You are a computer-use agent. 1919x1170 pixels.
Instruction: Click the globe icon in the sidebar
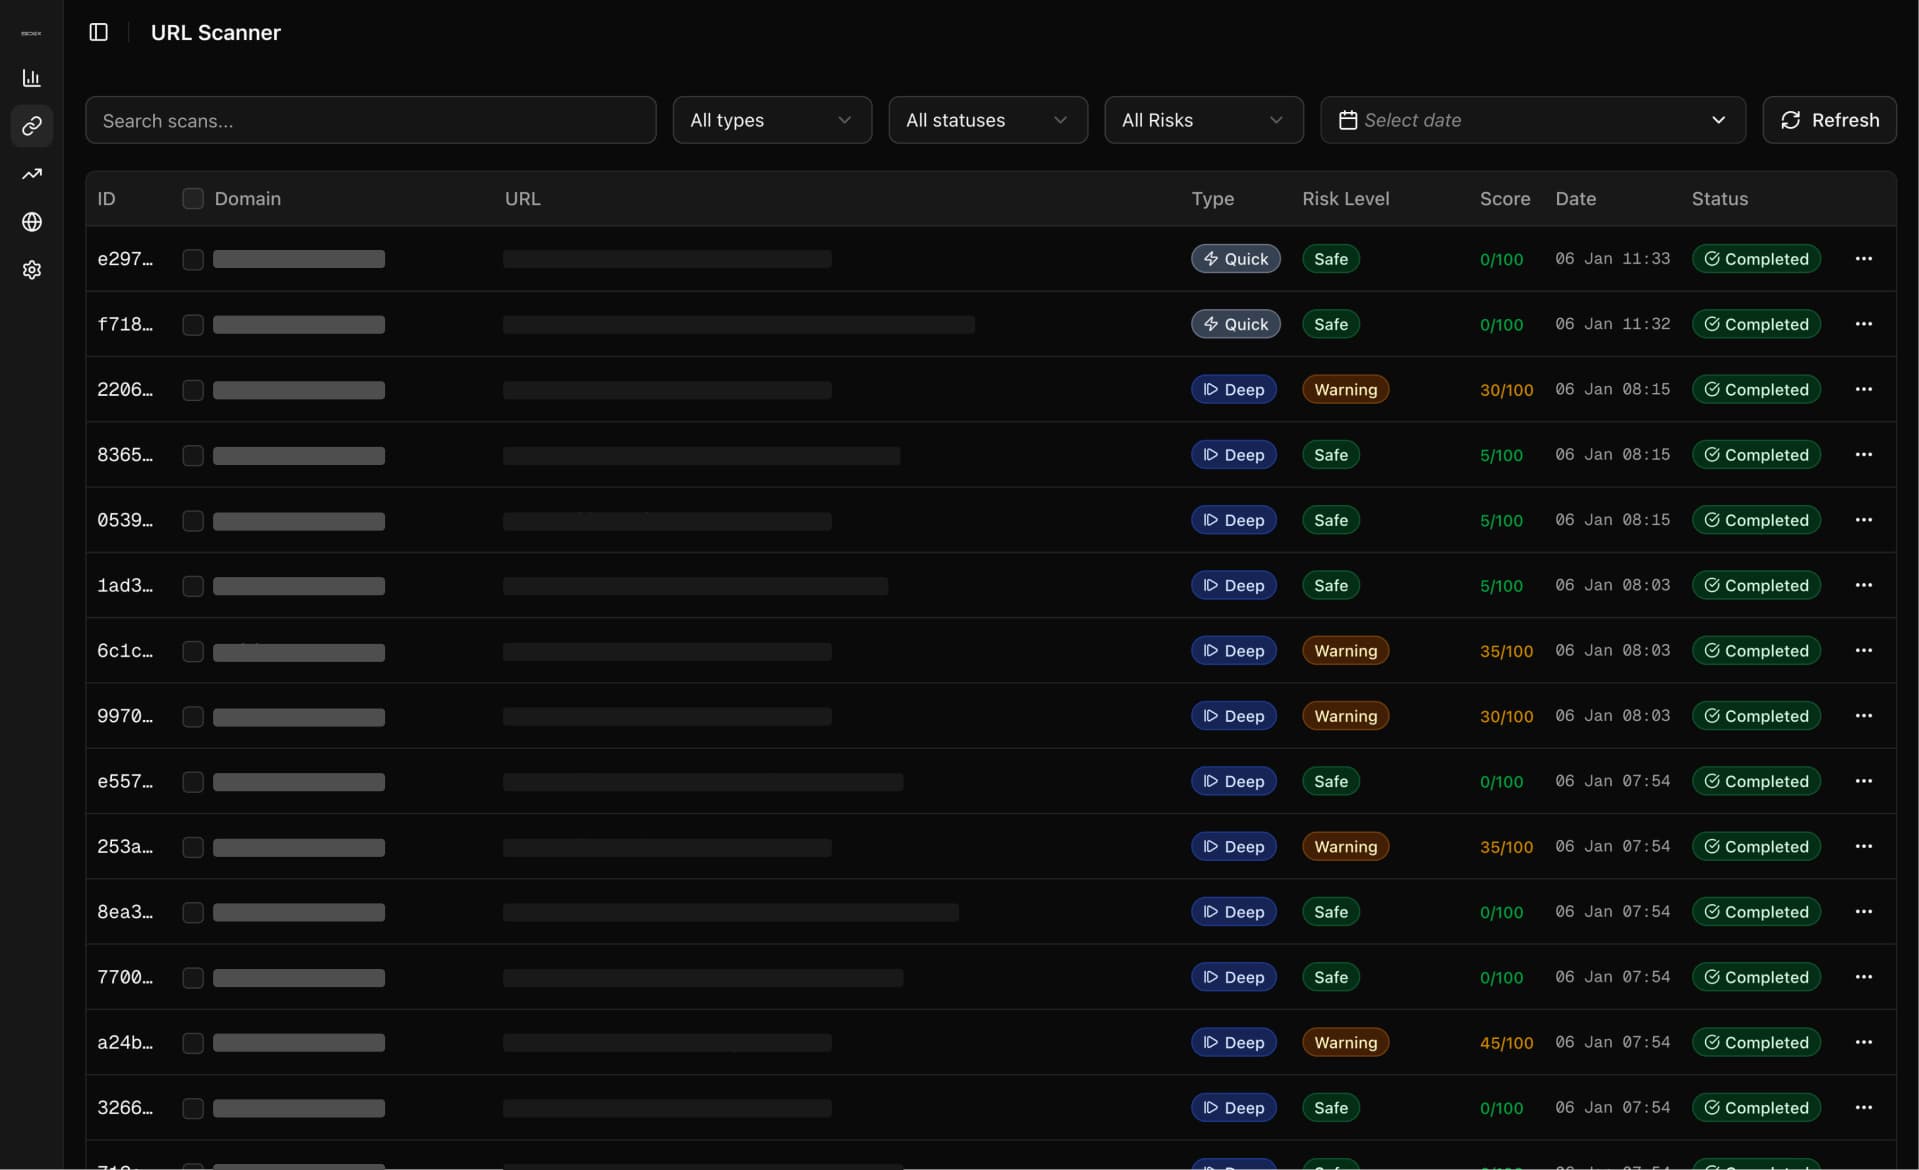32,222
